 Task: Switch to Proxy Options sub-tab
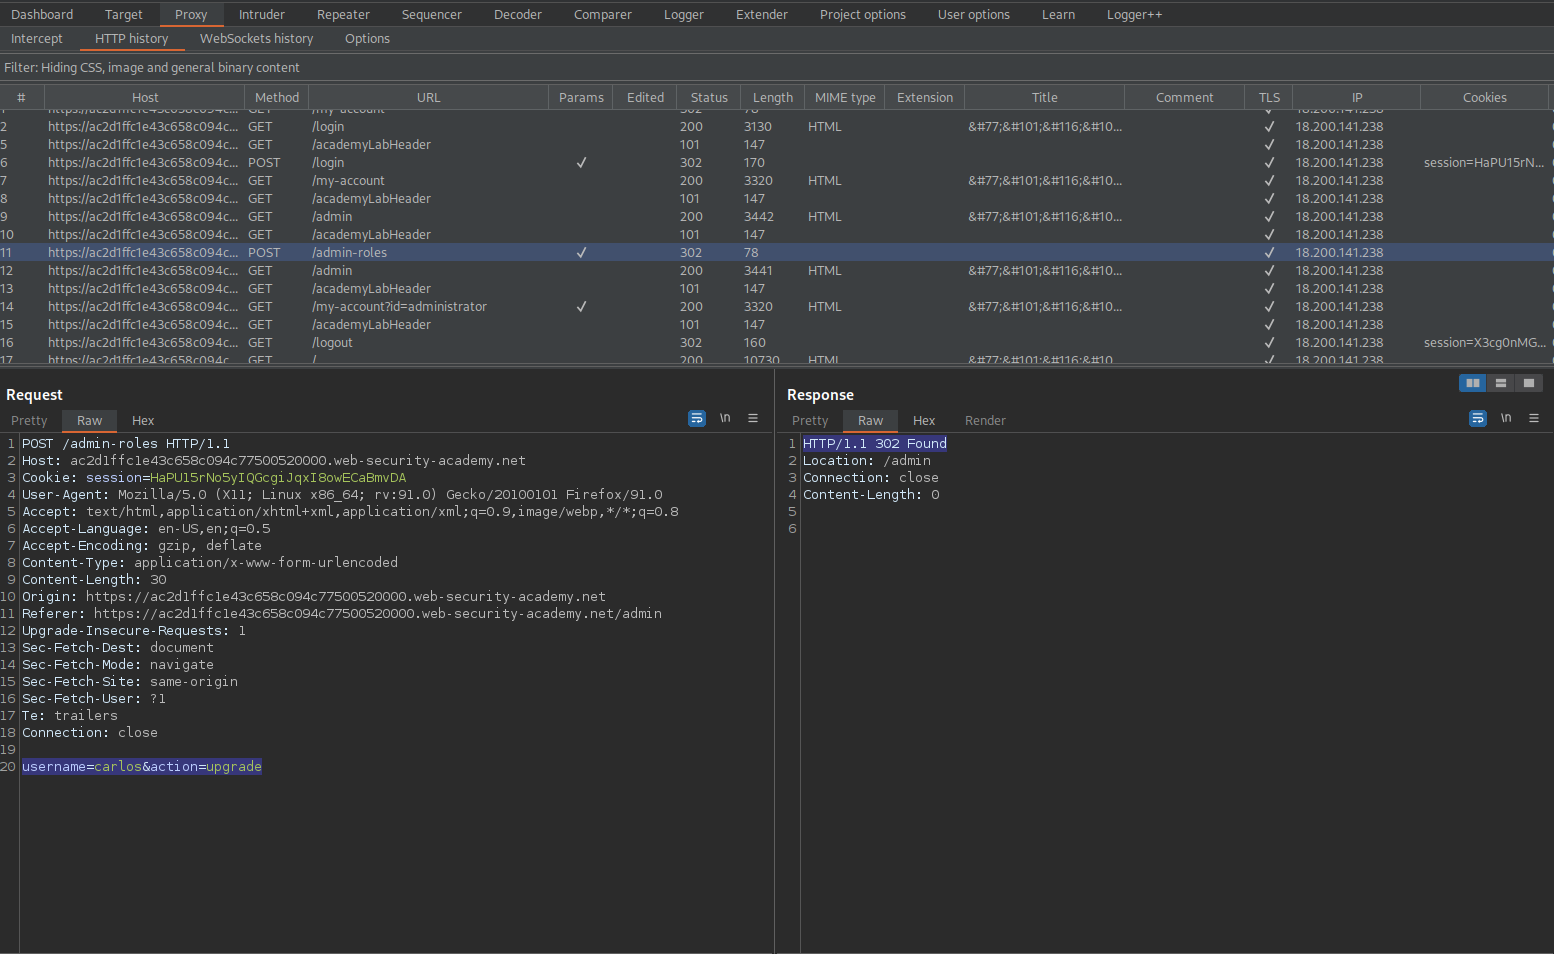[368, 38]
